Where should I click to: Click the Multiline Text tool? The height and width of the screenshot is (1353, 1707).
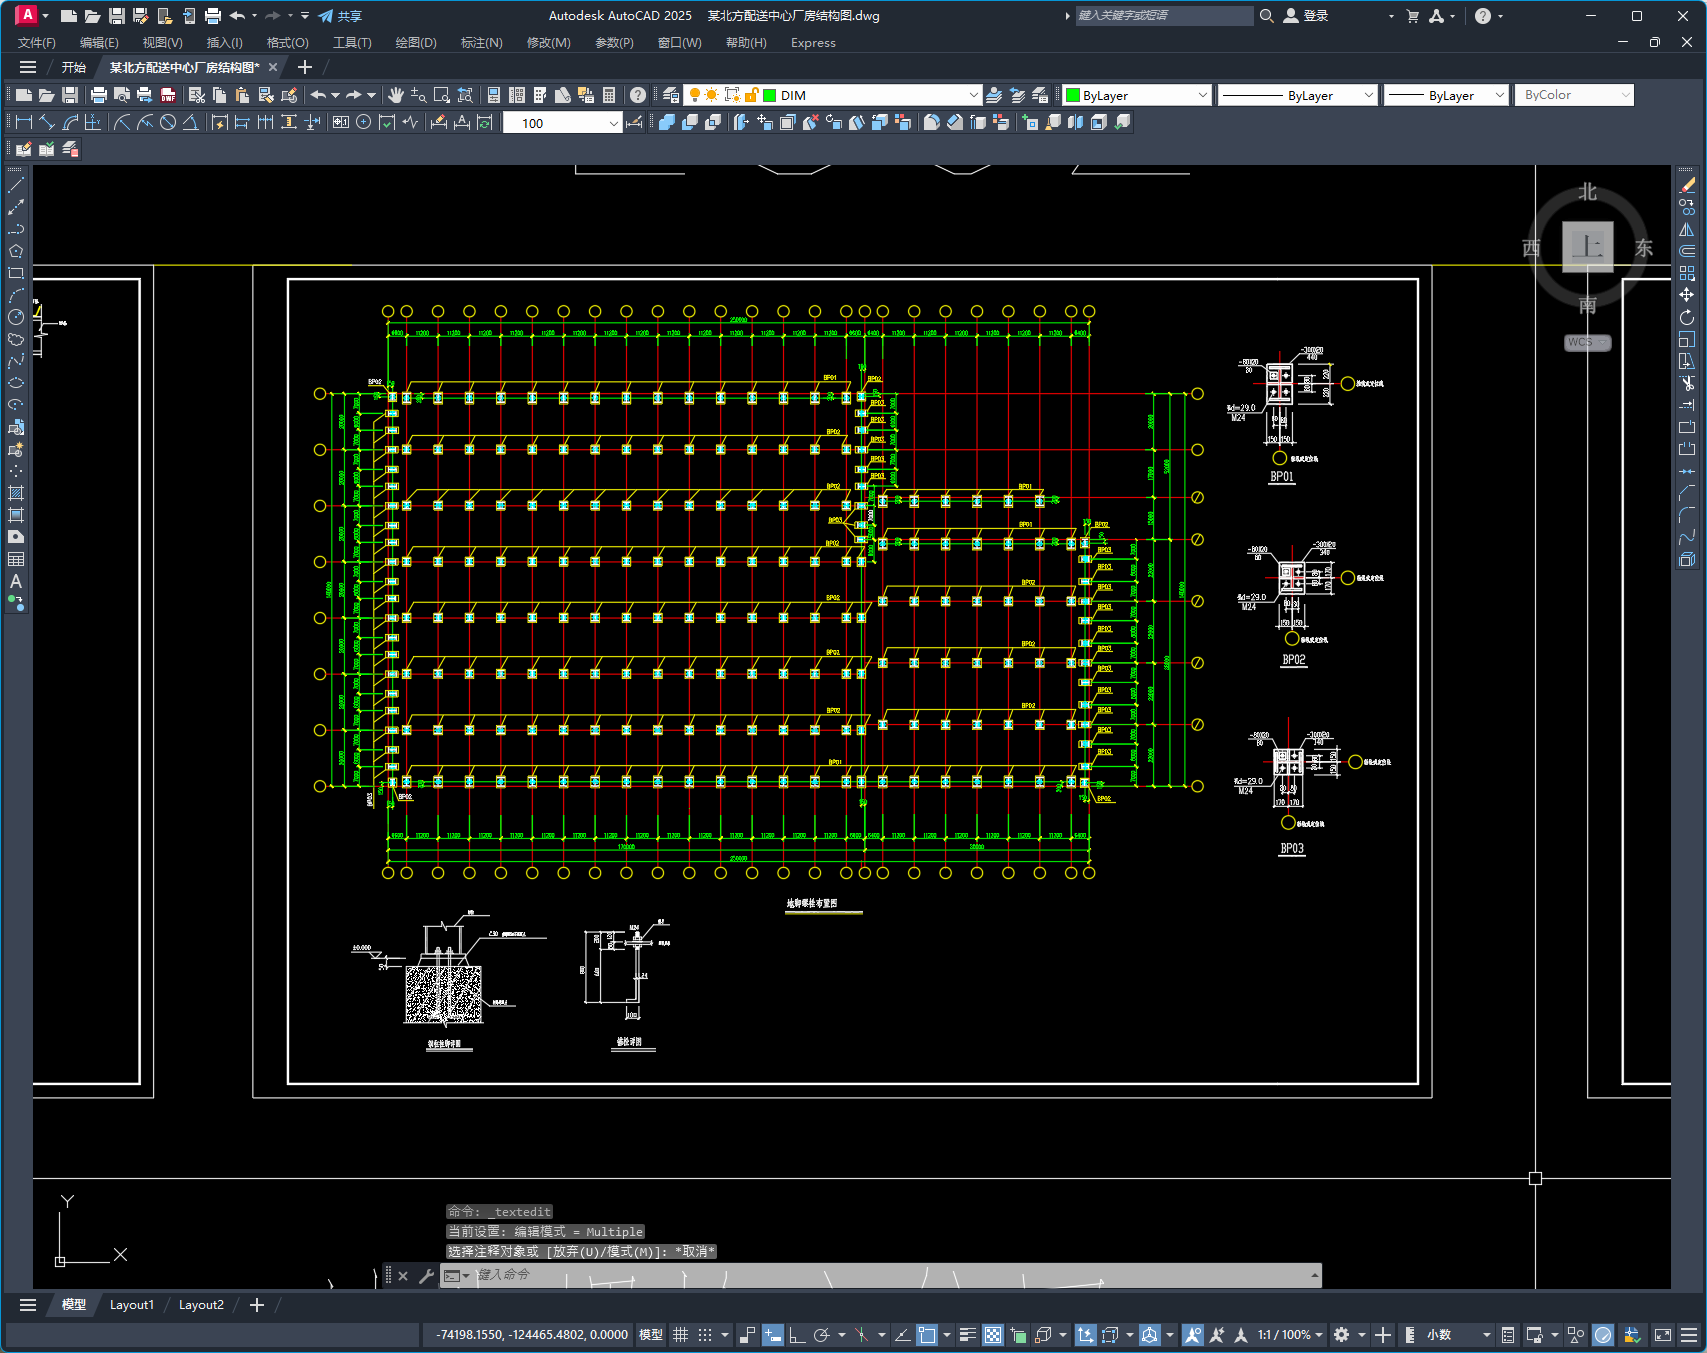(x=16, y=581)
